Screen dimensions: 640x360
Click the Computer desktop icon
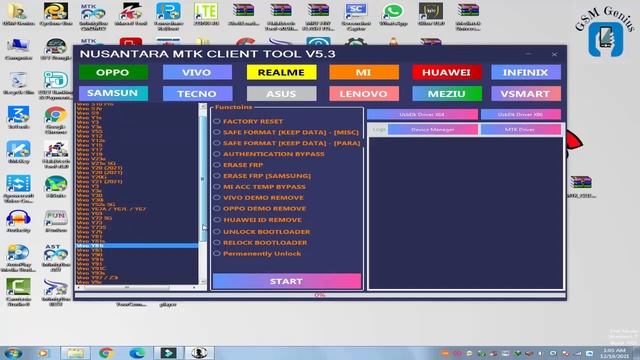coord(18,49)
